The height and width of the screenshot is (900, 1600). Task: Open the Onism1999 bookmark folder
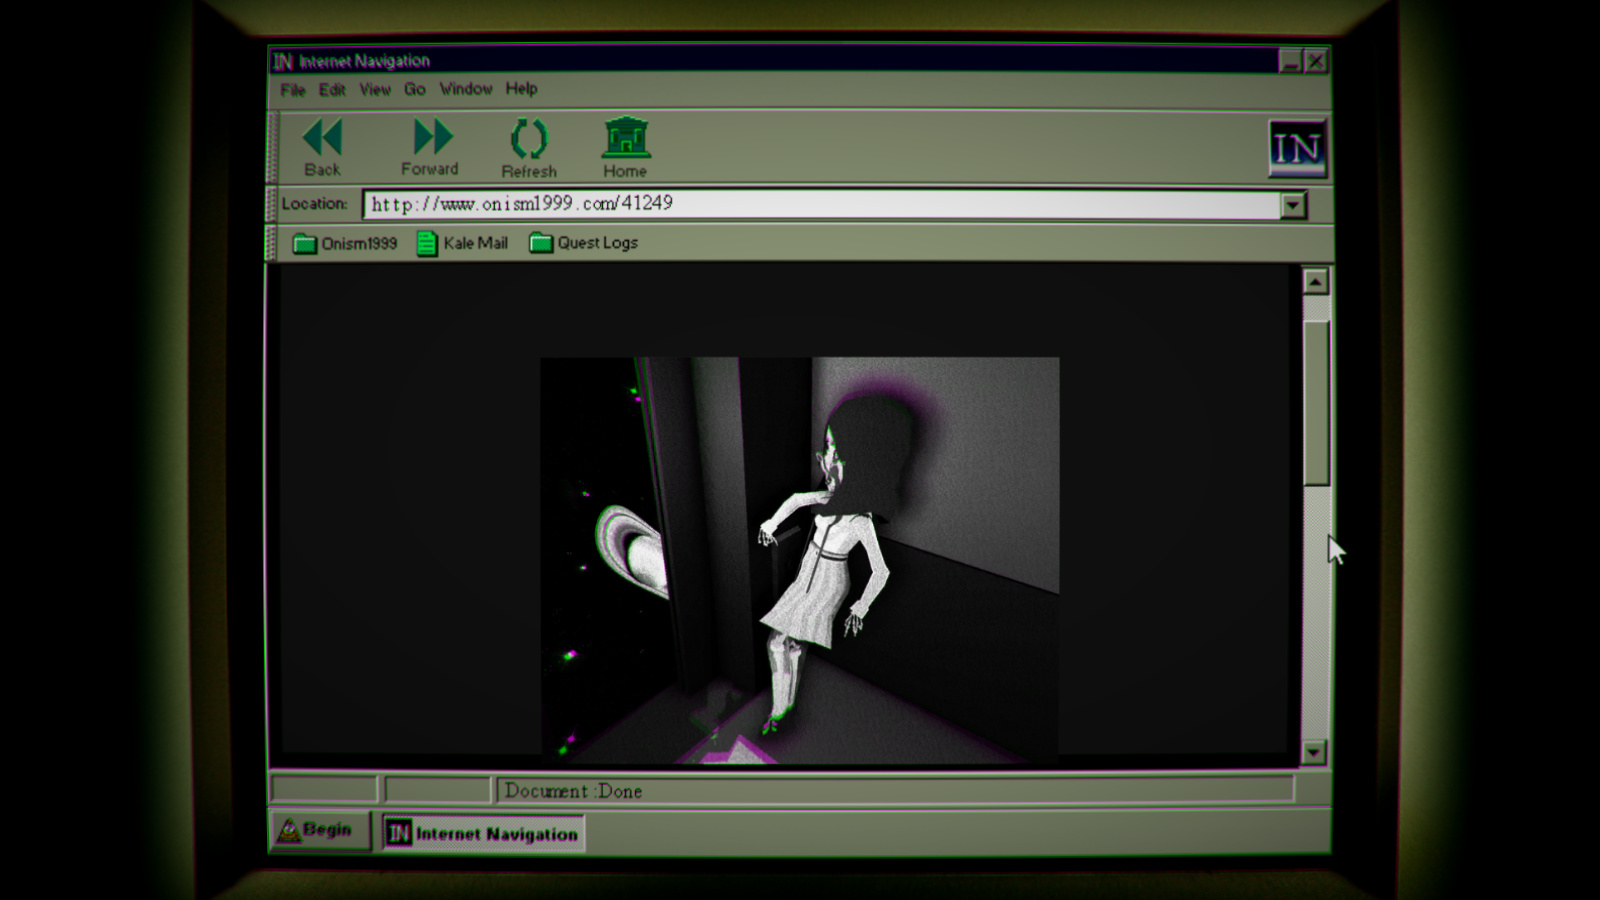(345, 243)
